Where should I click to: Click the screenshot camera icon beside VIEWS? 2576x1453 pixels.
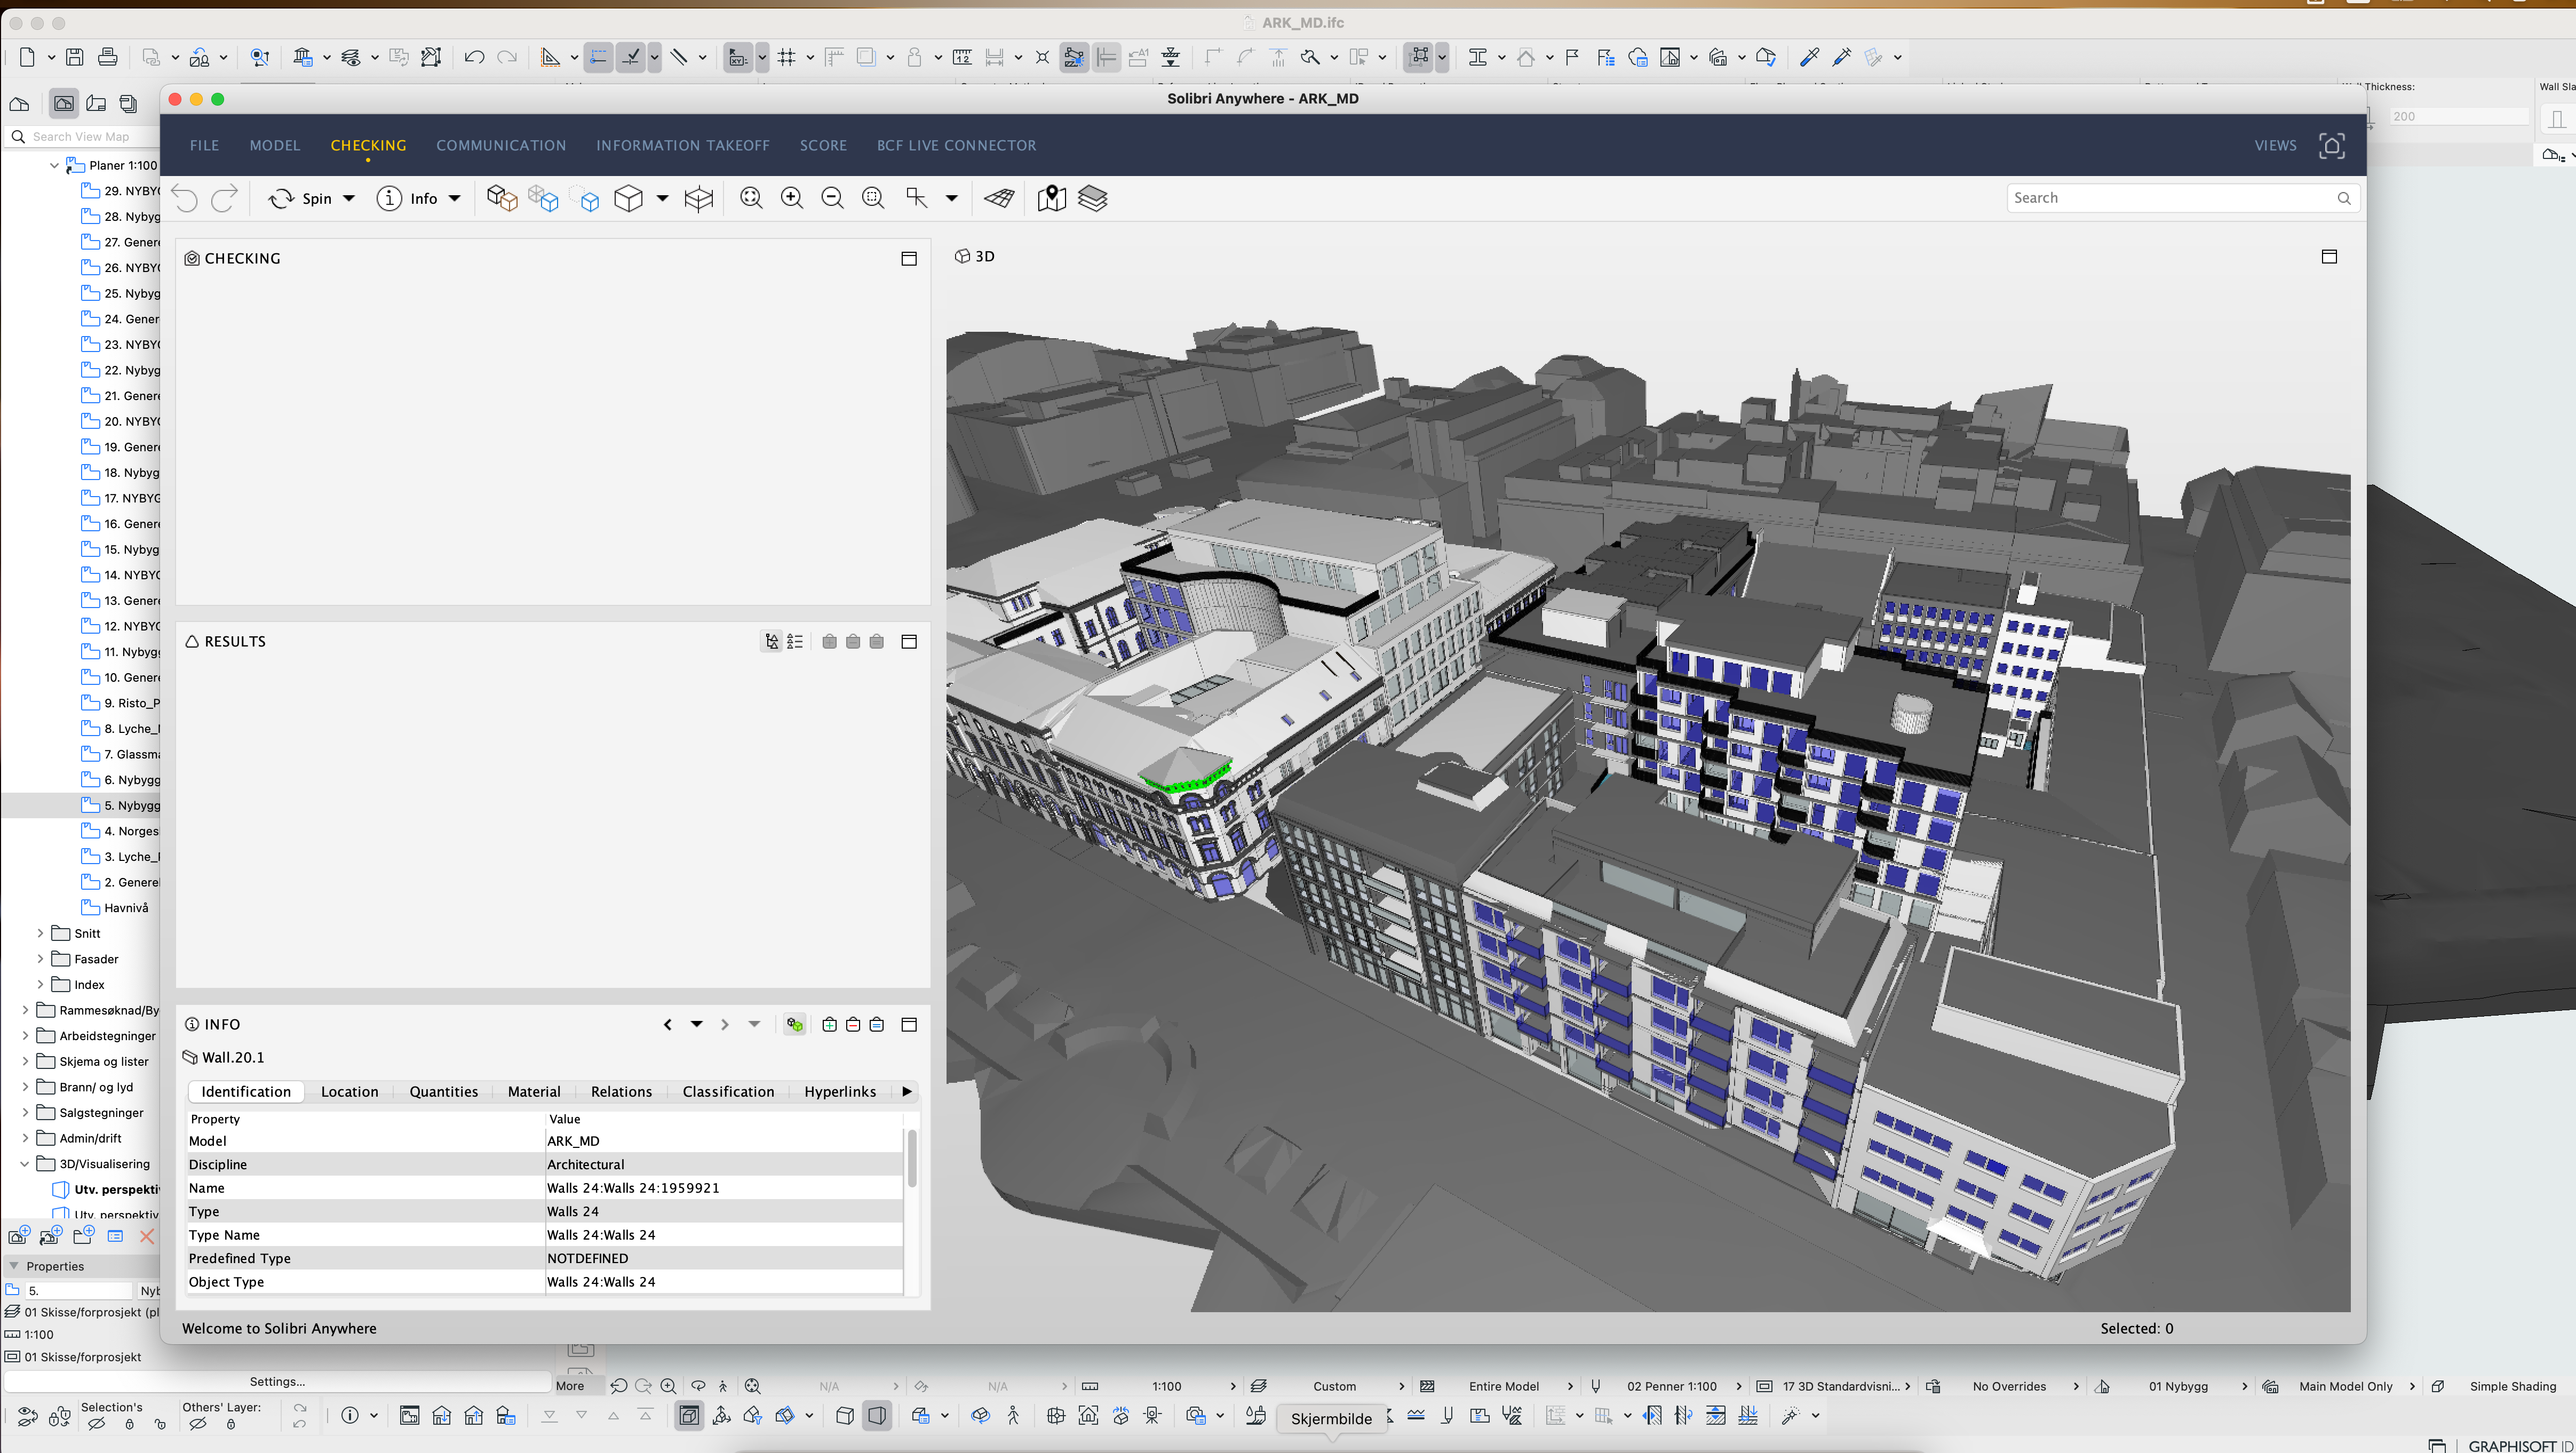2331,146
